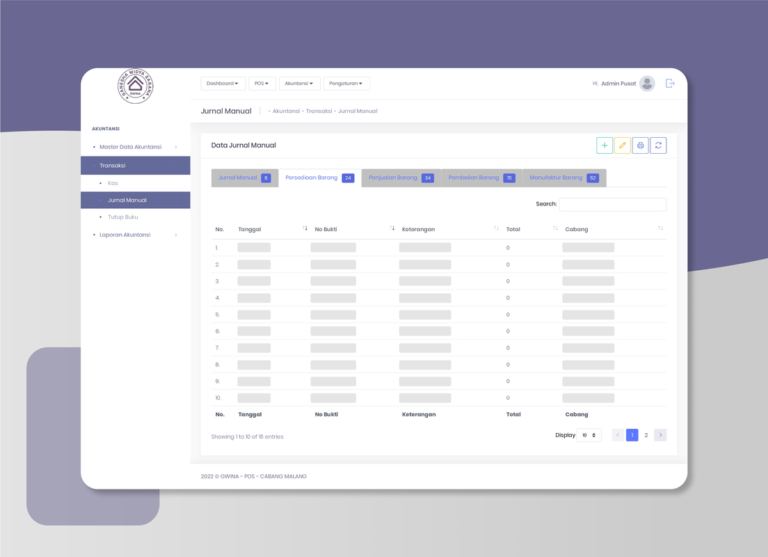768x557 pixels.
Task: Click the footer '2022 © GWINA - POS - CABANG MALANG'
Action: pos(254,477)
